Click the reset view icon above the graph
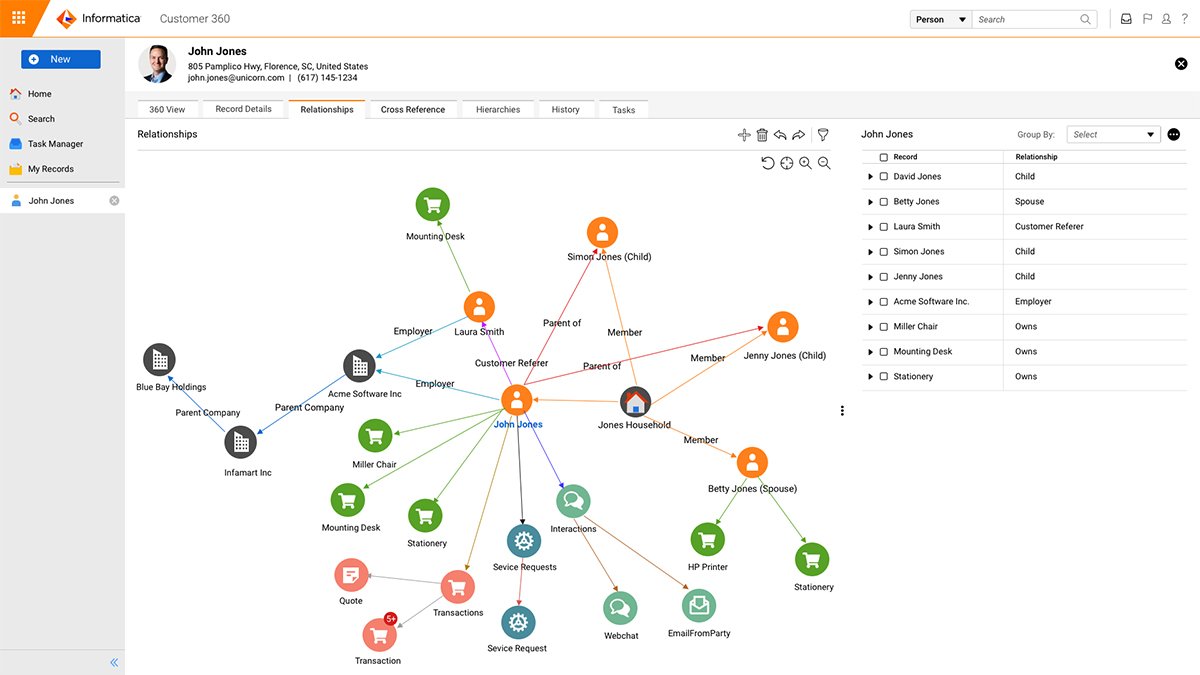Image resolution: width=1200 pixels, height=675 pixels. pos(767,162)
